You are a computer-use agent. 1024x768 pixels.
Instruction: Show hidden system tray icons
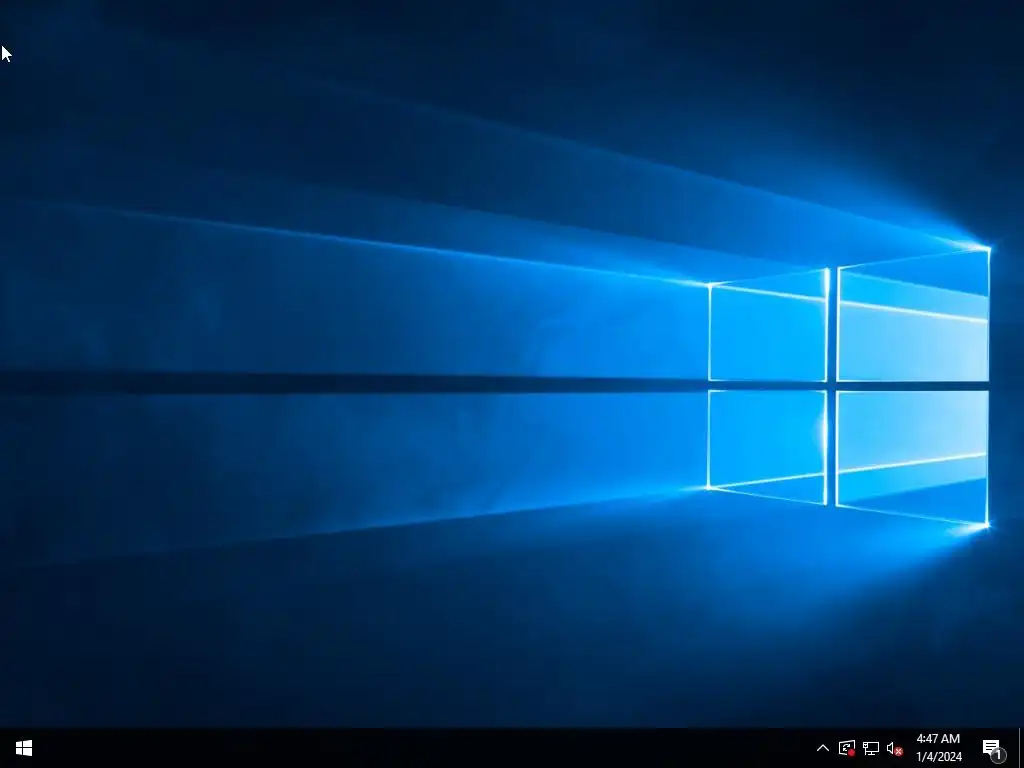pos(823,748)
